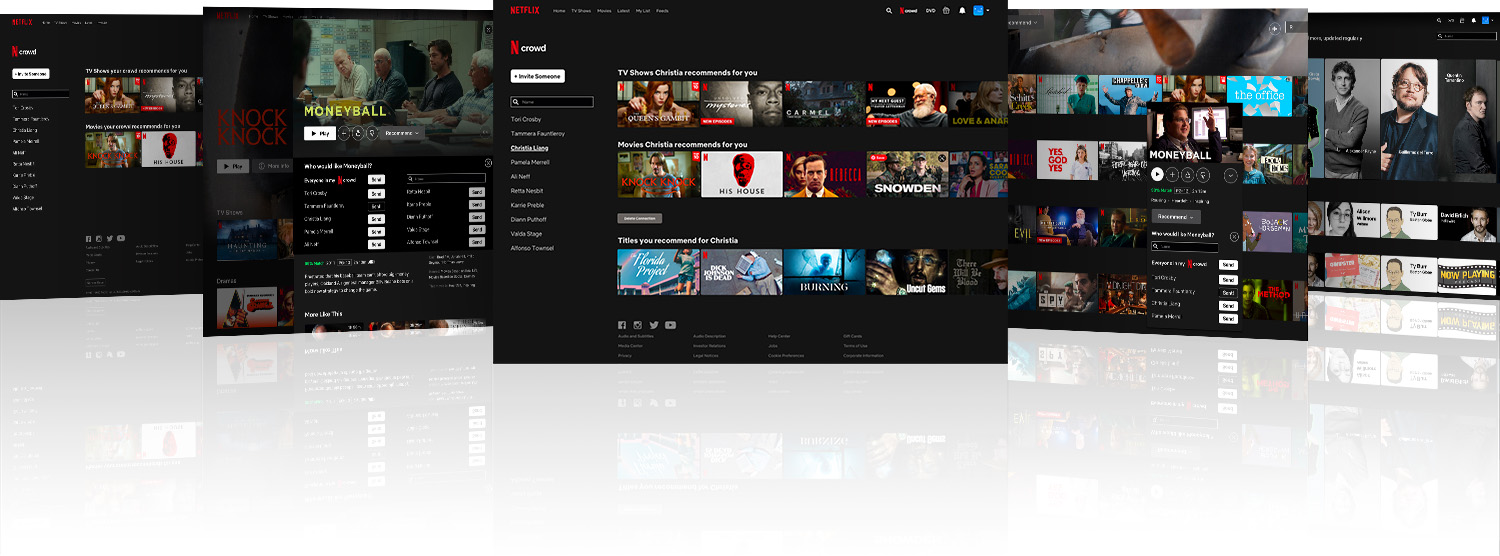Expand Recommend dropdown in left Moneyball window
Image resolution: width=1500 pixels, height=556 pixels.
(403, 133)
